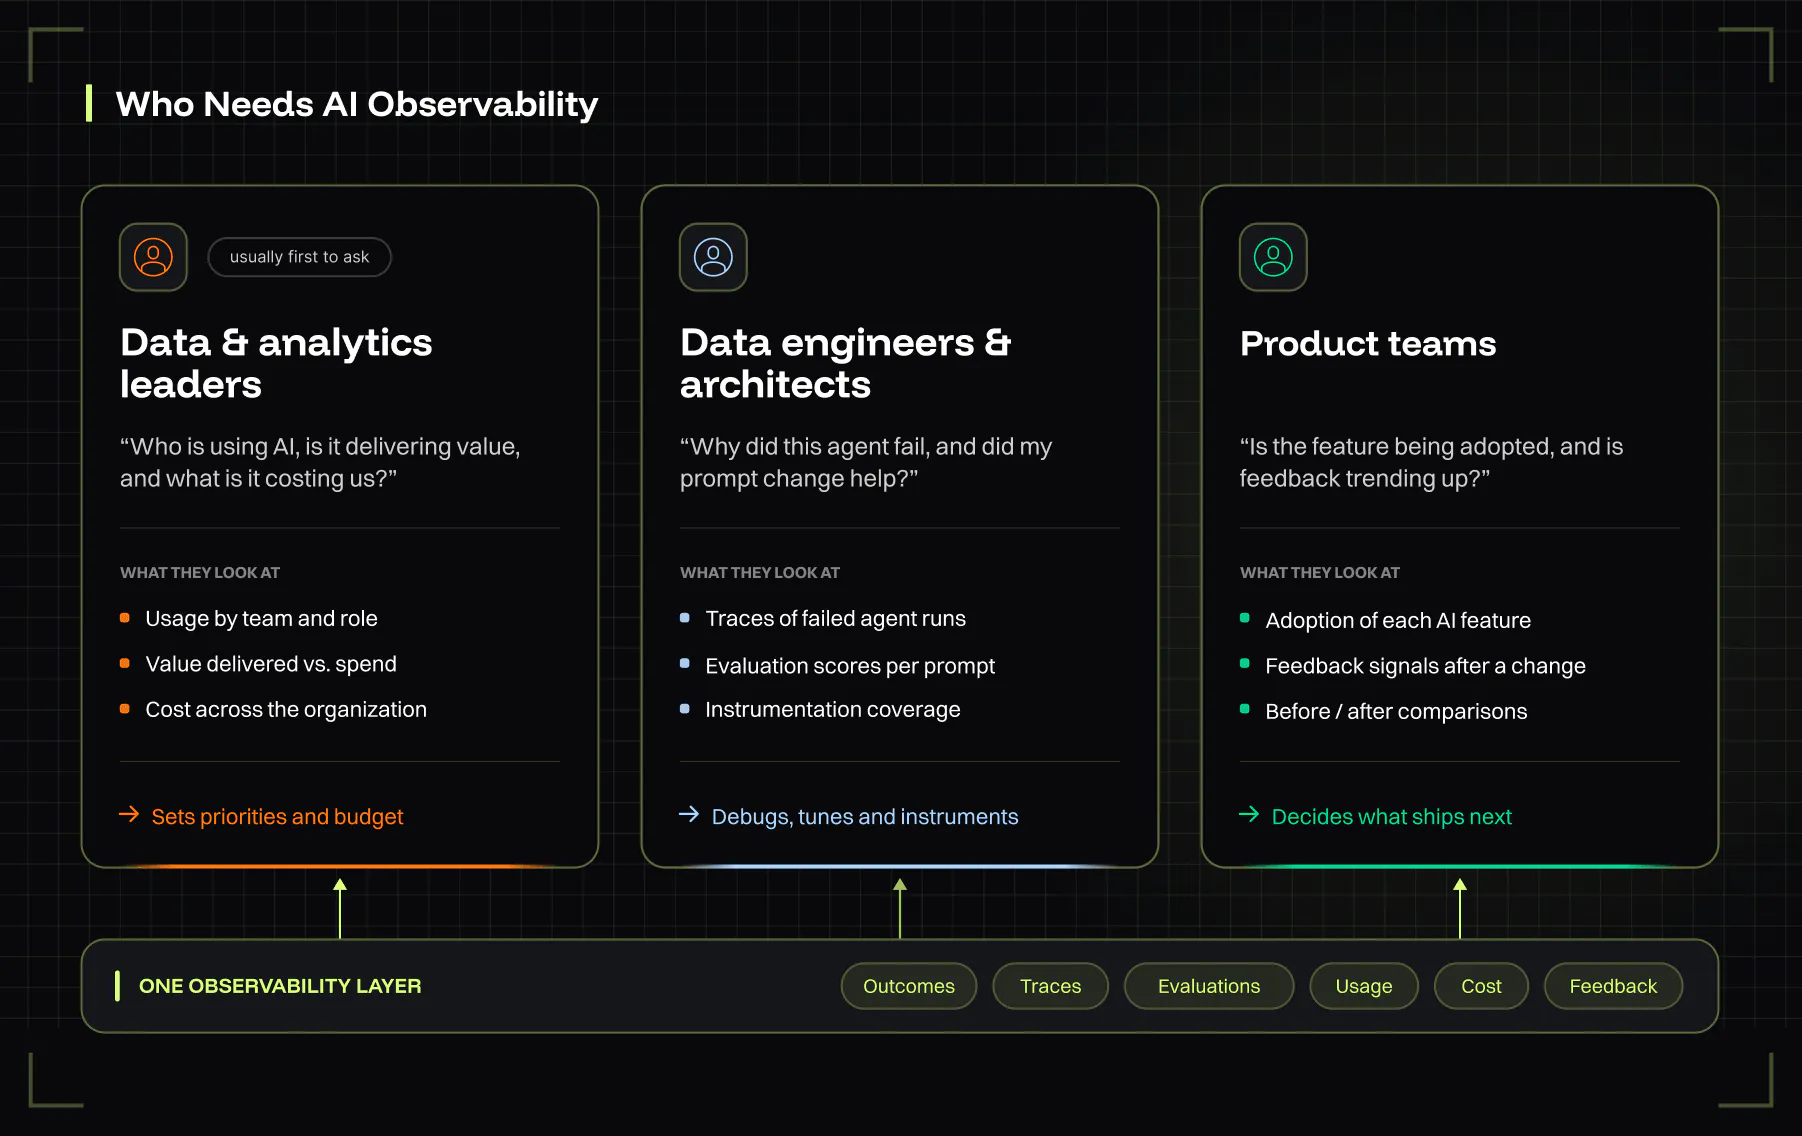Click the 'ONE OBSERVABILITY LAYER' label
The height and width of the screenshot is (1136, 1802).
click(280, 986)
